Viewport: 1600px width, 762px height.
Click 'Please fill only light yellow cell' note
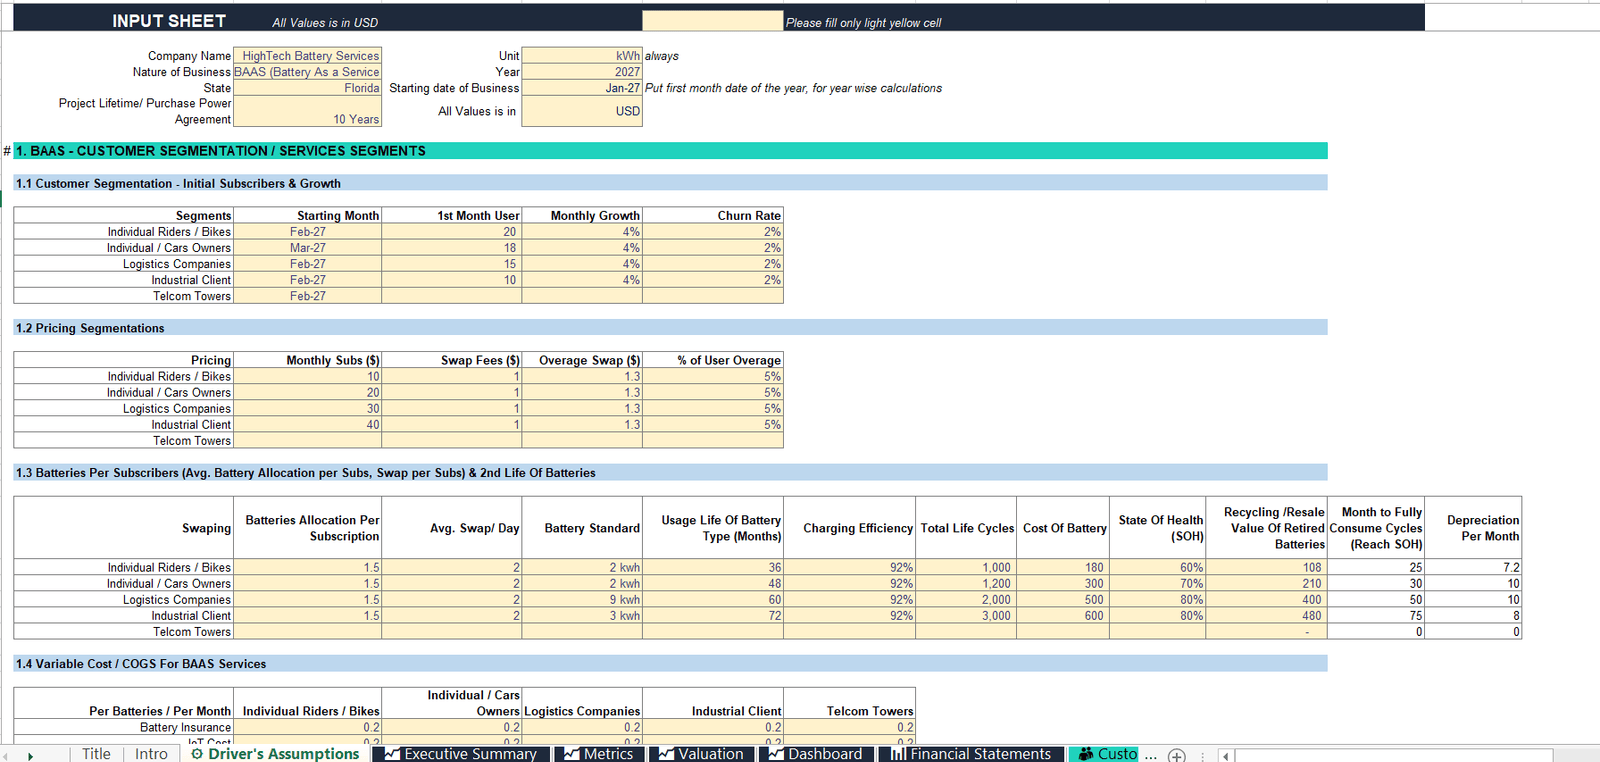point(863,22)
